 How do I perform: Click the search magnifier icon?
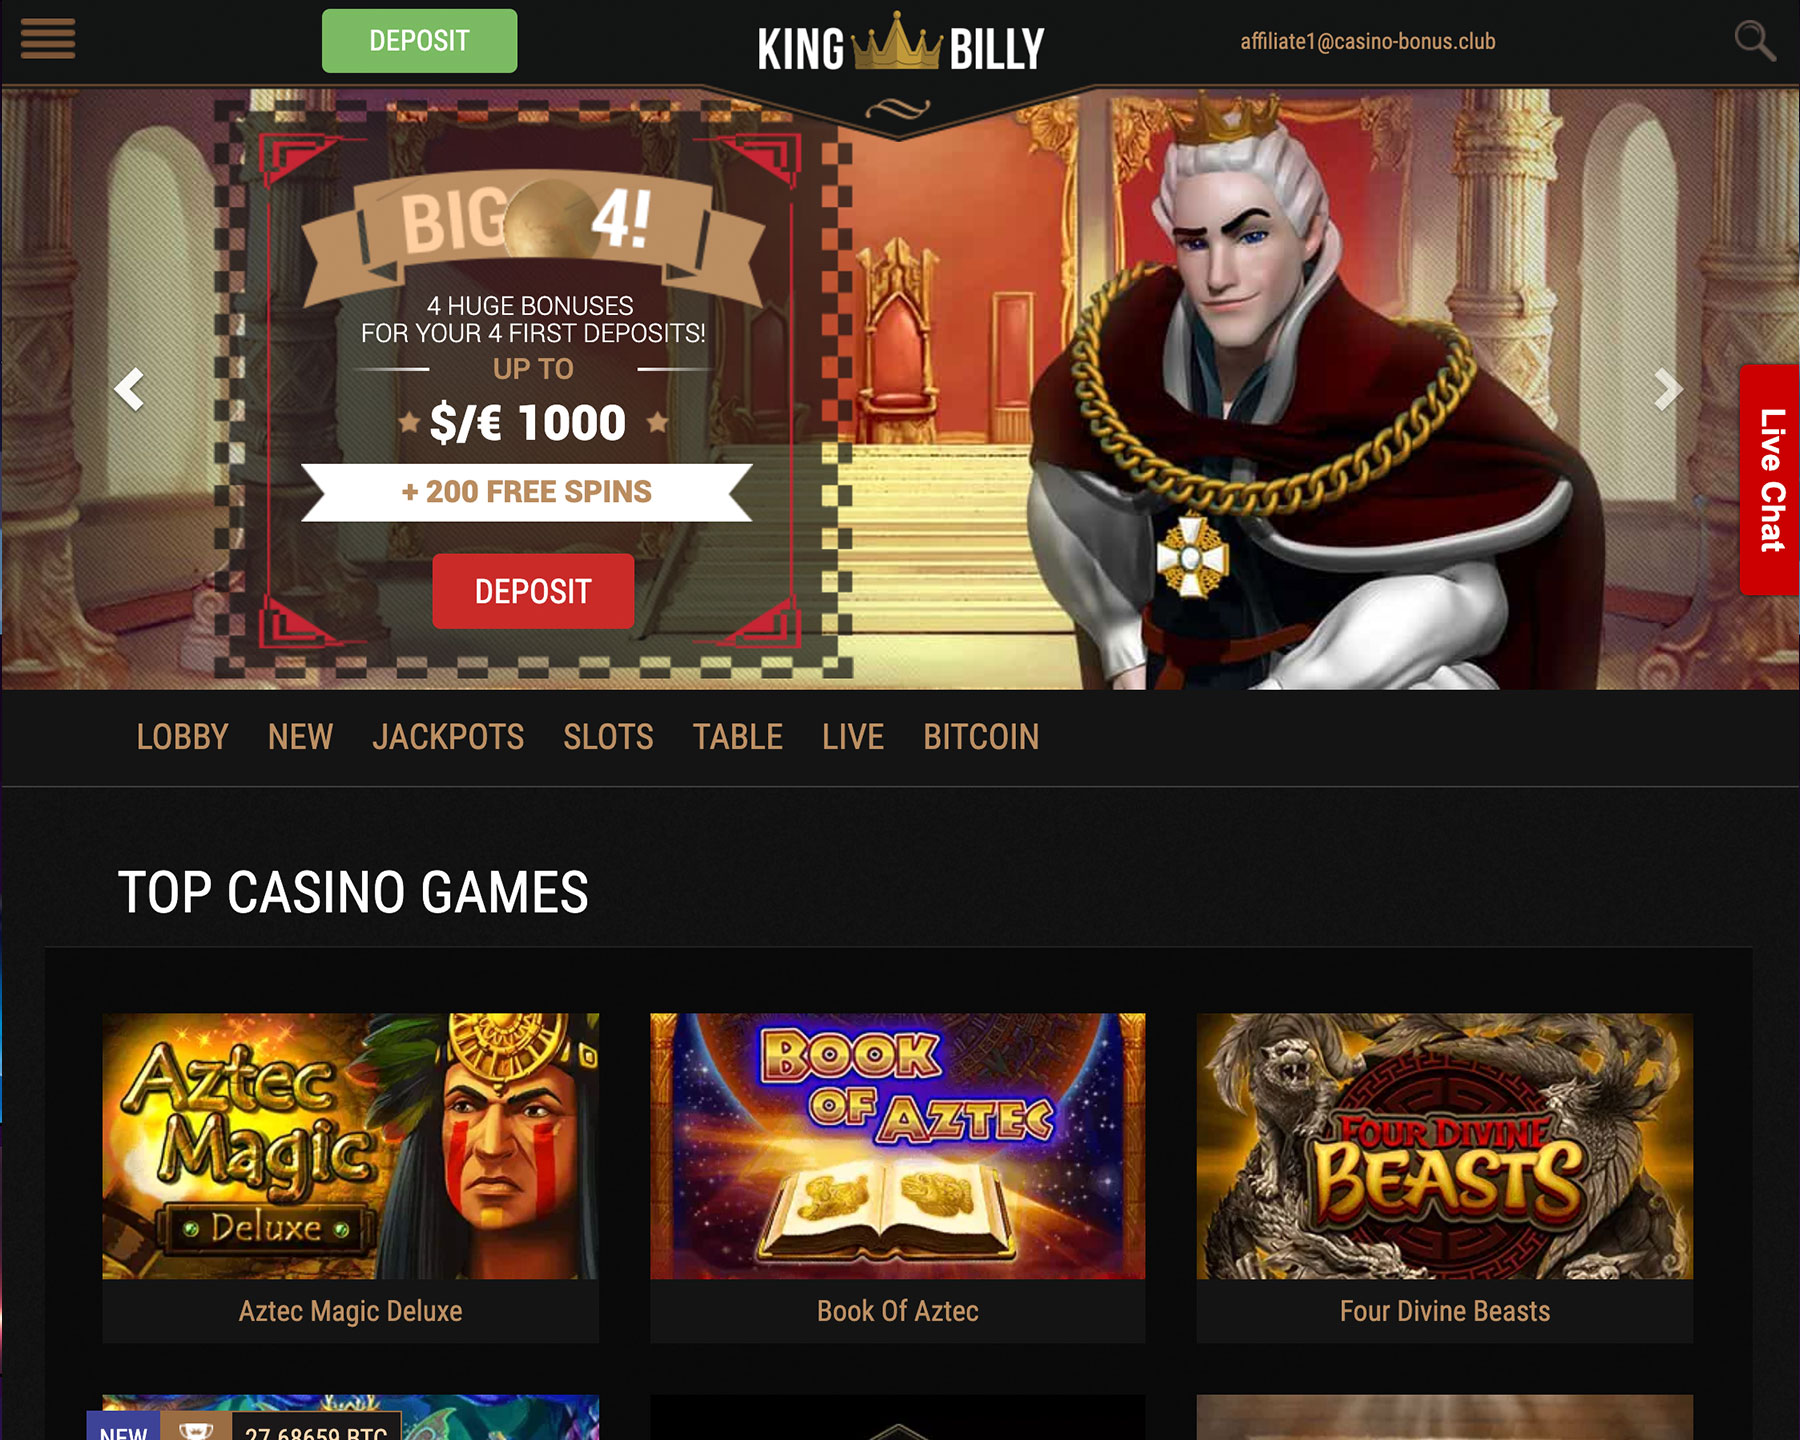click(x=1754, y=41)
